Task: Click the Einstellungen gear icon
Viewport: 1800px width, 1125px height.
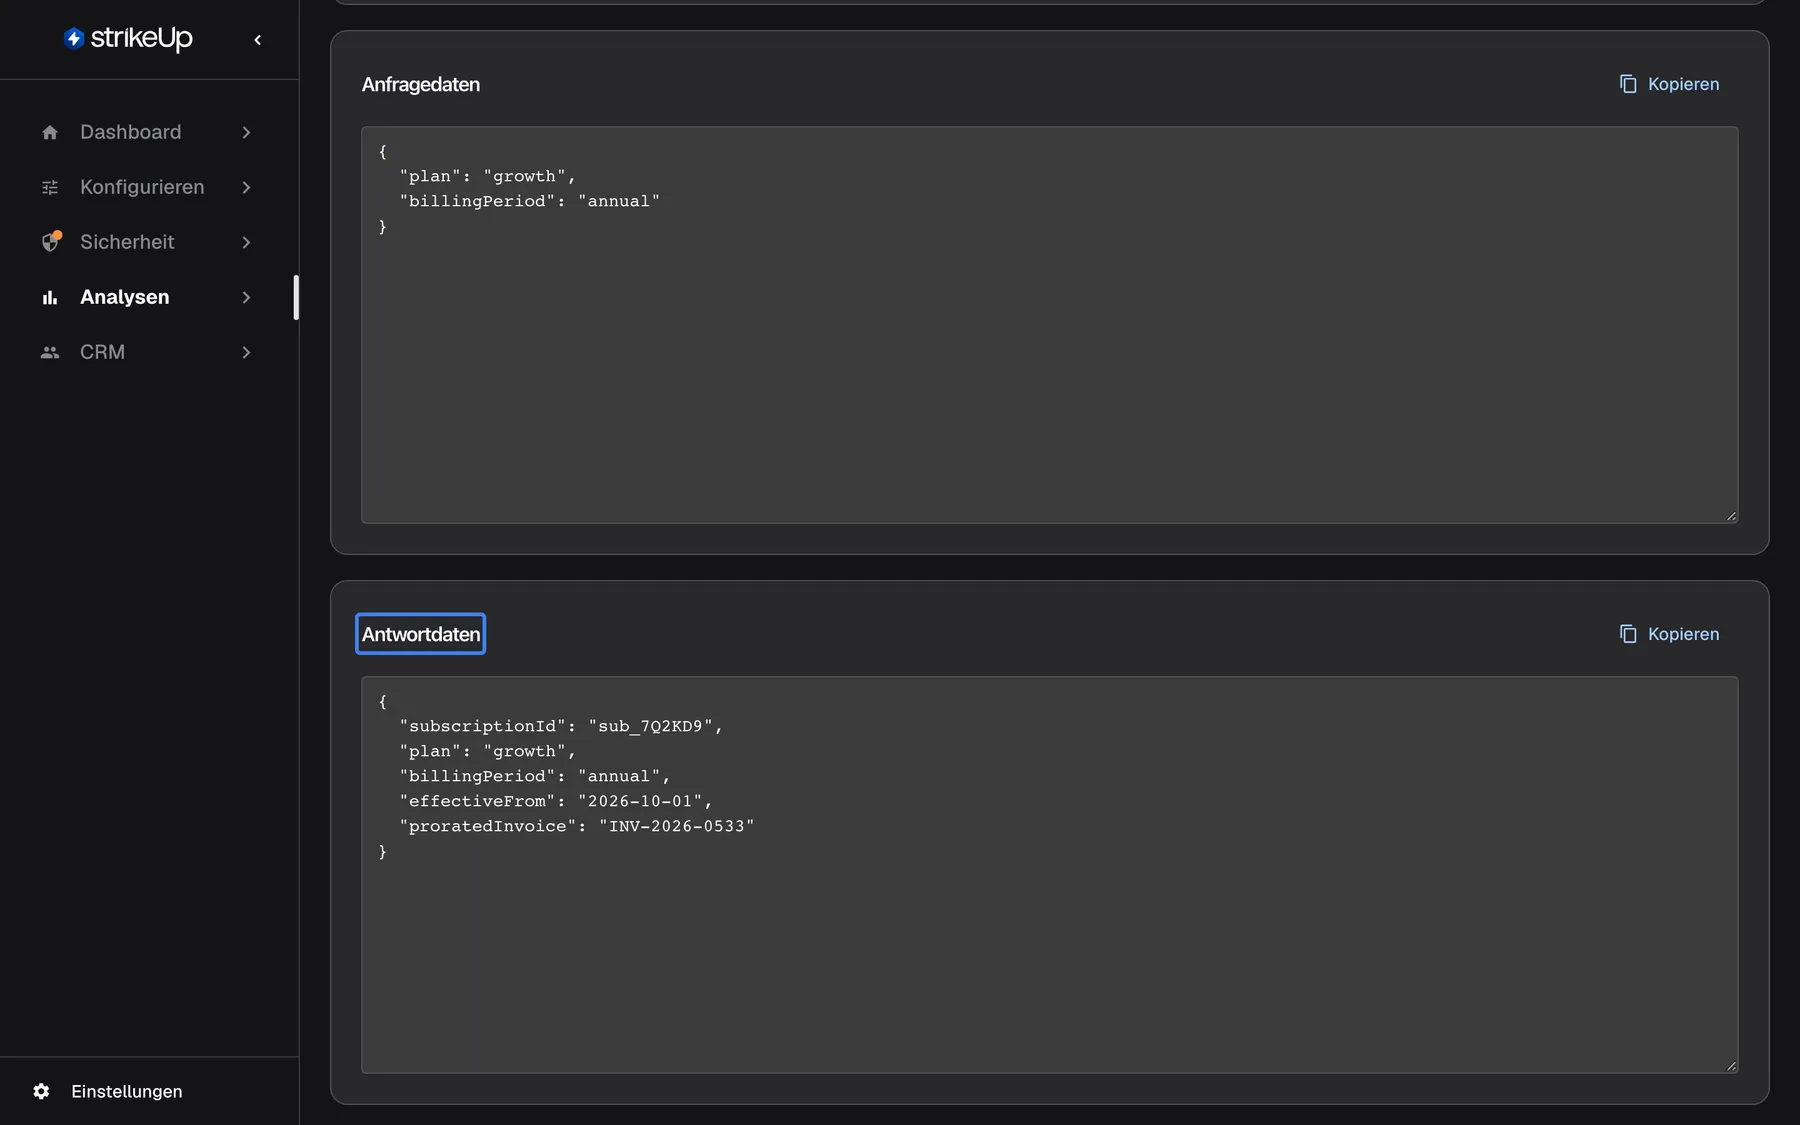Action: click(x=41, y=1091)
